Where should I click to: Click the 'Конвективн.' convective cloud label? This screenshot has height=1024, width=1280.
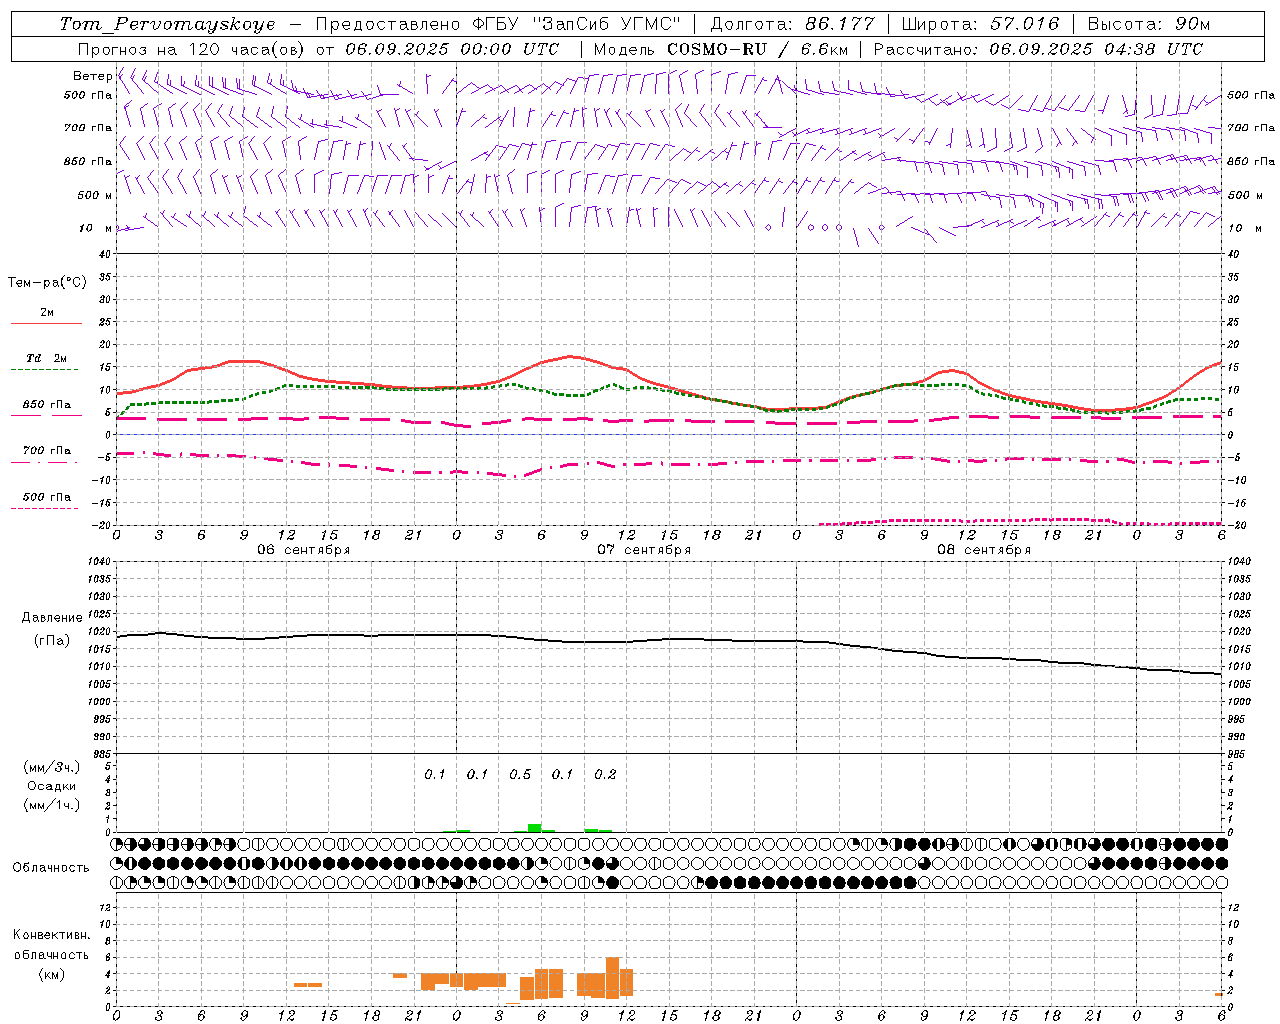pos(52,935)
